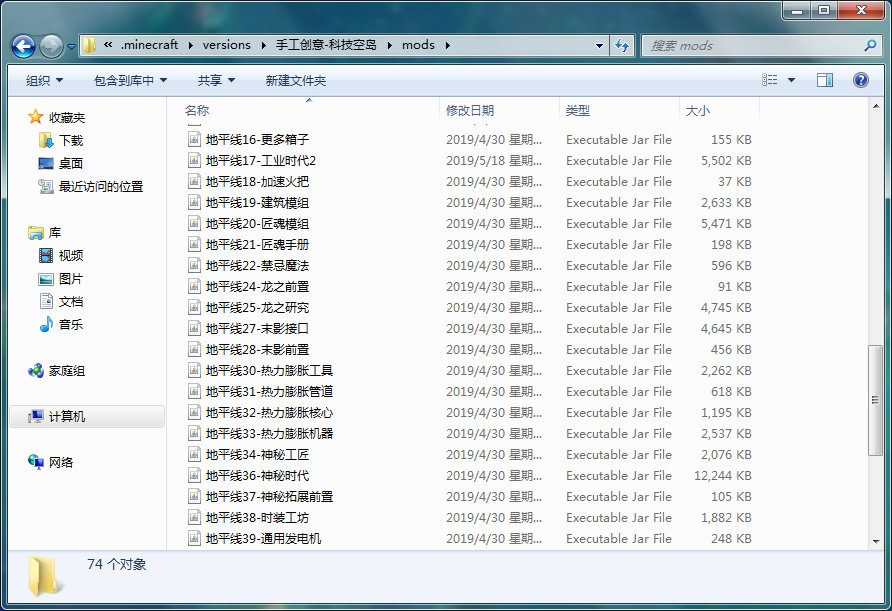
Task: Open 桌面 in the sidebar
Action: point(71,163)
